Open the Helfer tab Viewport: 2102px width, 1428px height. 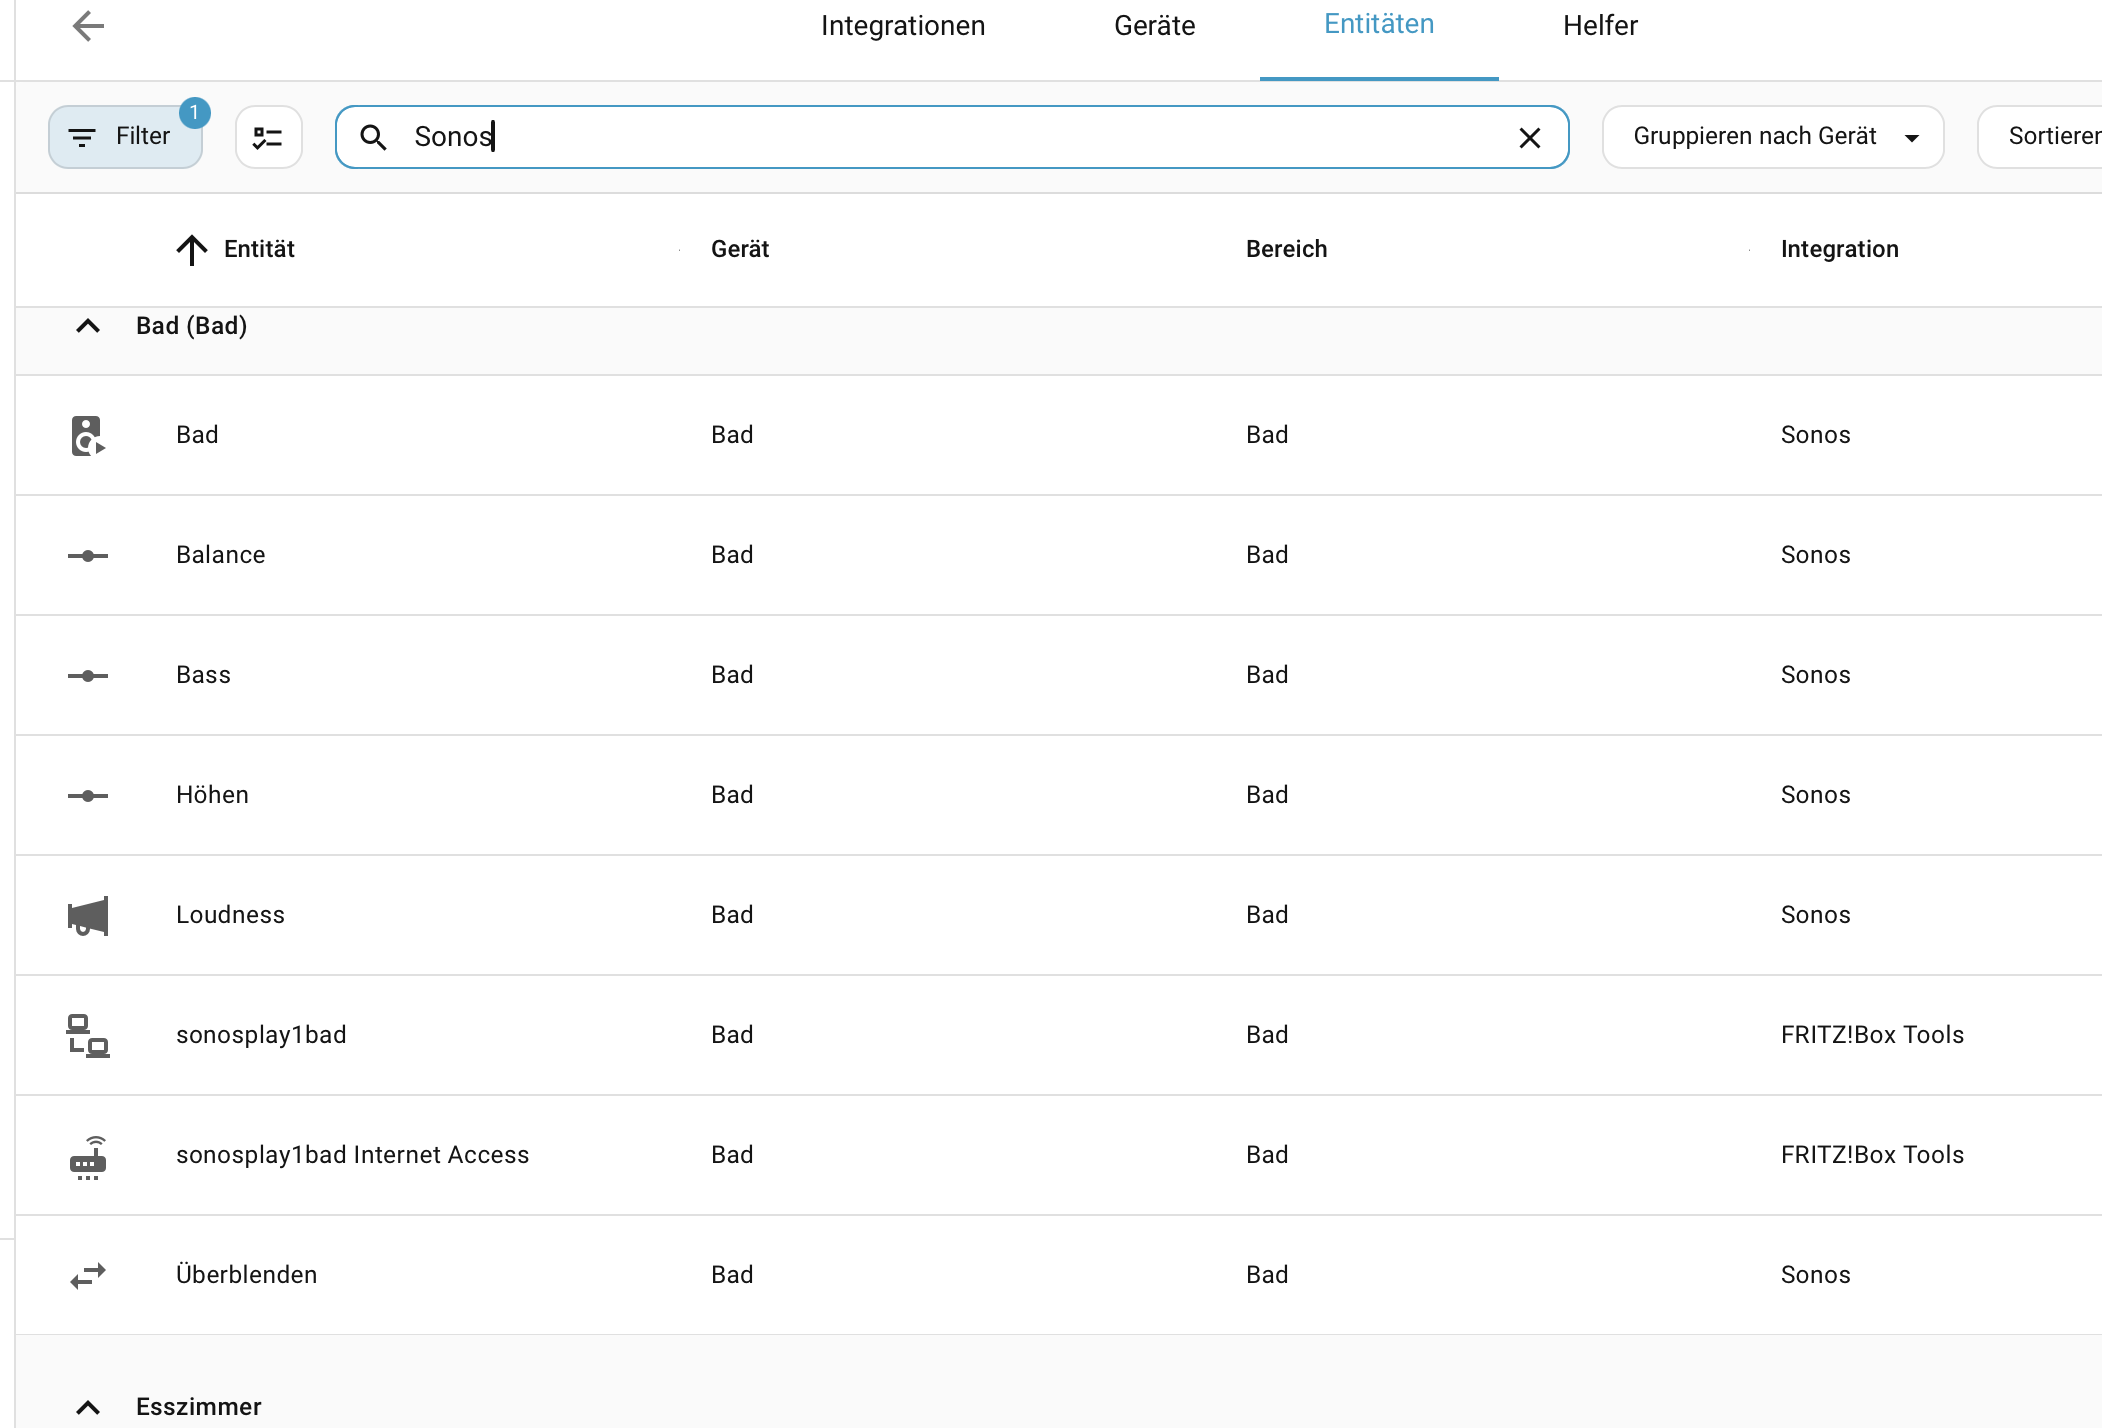pos(1599,26)
